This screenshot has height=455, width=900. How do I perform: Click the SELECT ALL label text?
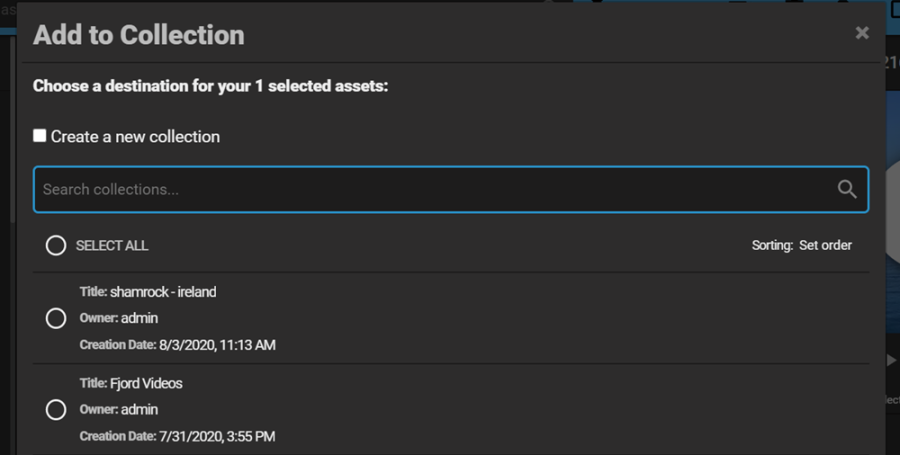[112, 246]
